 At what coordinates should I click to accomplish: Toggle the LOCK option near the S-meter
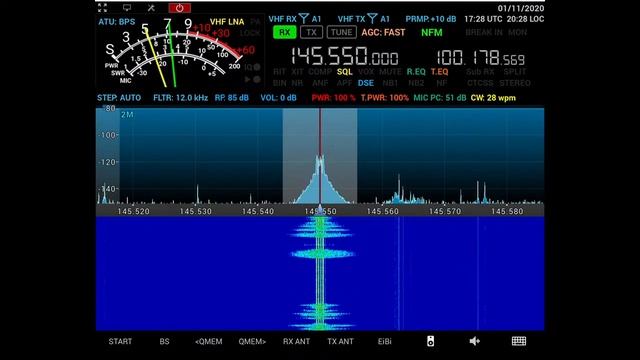[250, 33]
